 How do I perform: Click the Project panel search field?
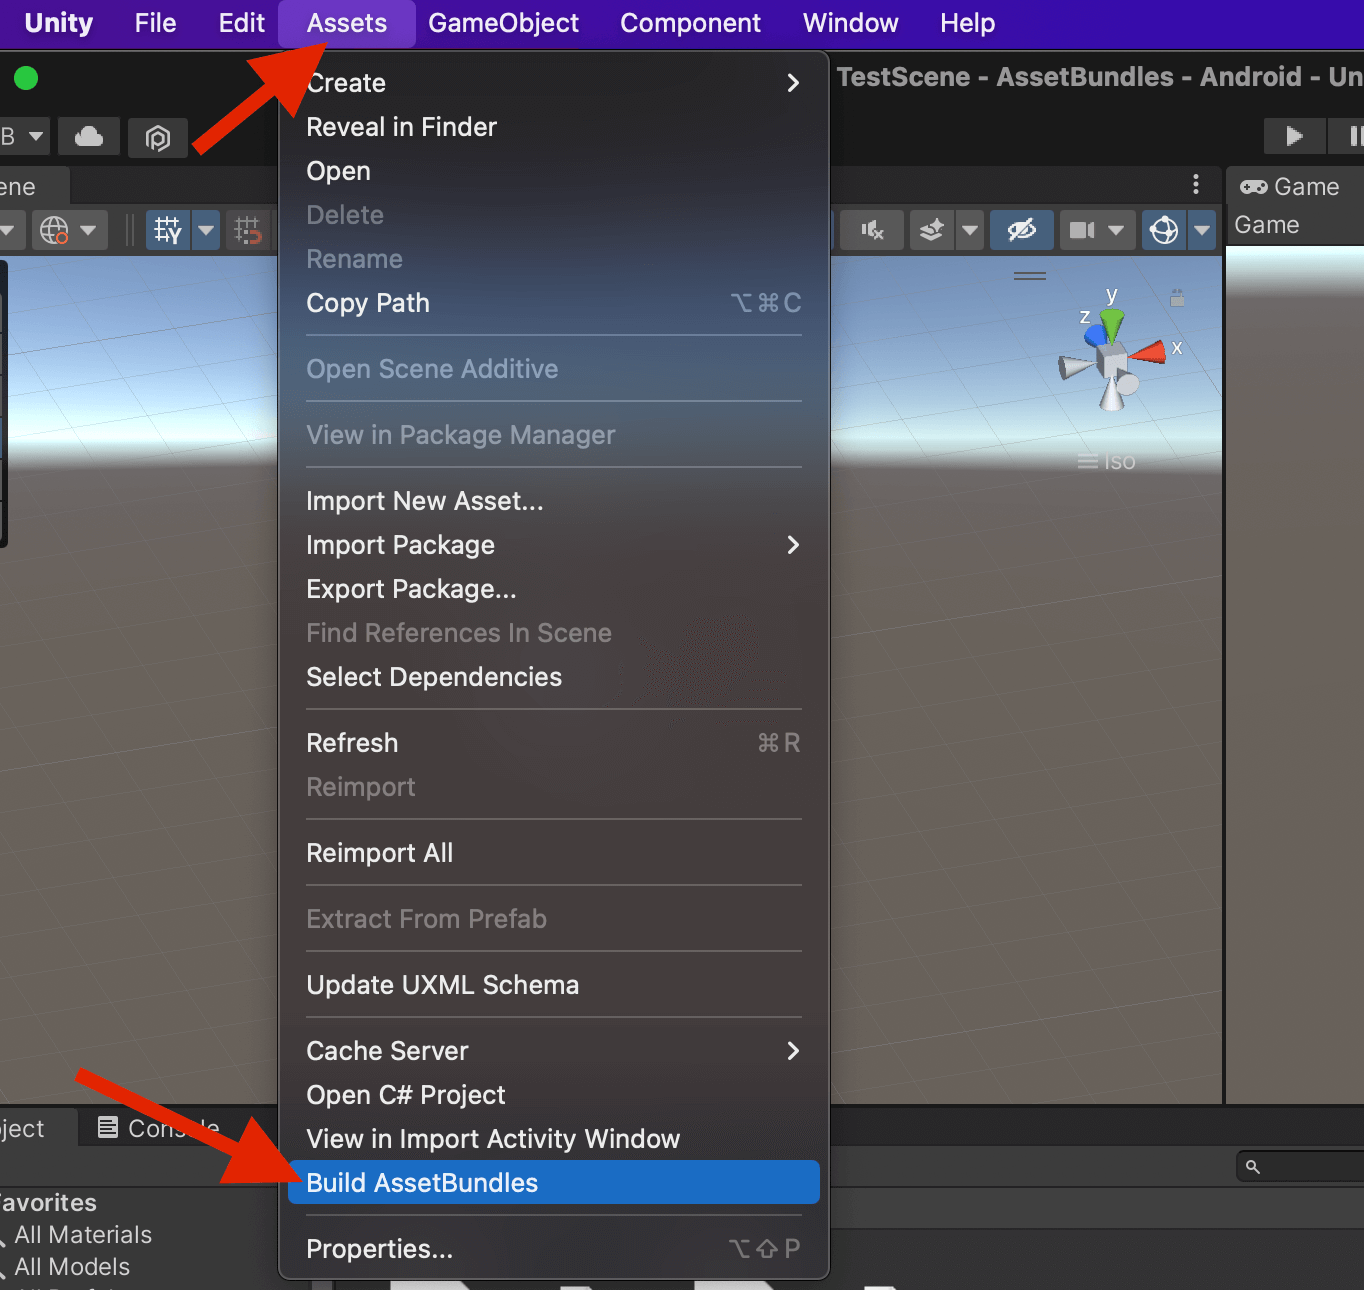pyautogui.click(x=1300, y=1166)
